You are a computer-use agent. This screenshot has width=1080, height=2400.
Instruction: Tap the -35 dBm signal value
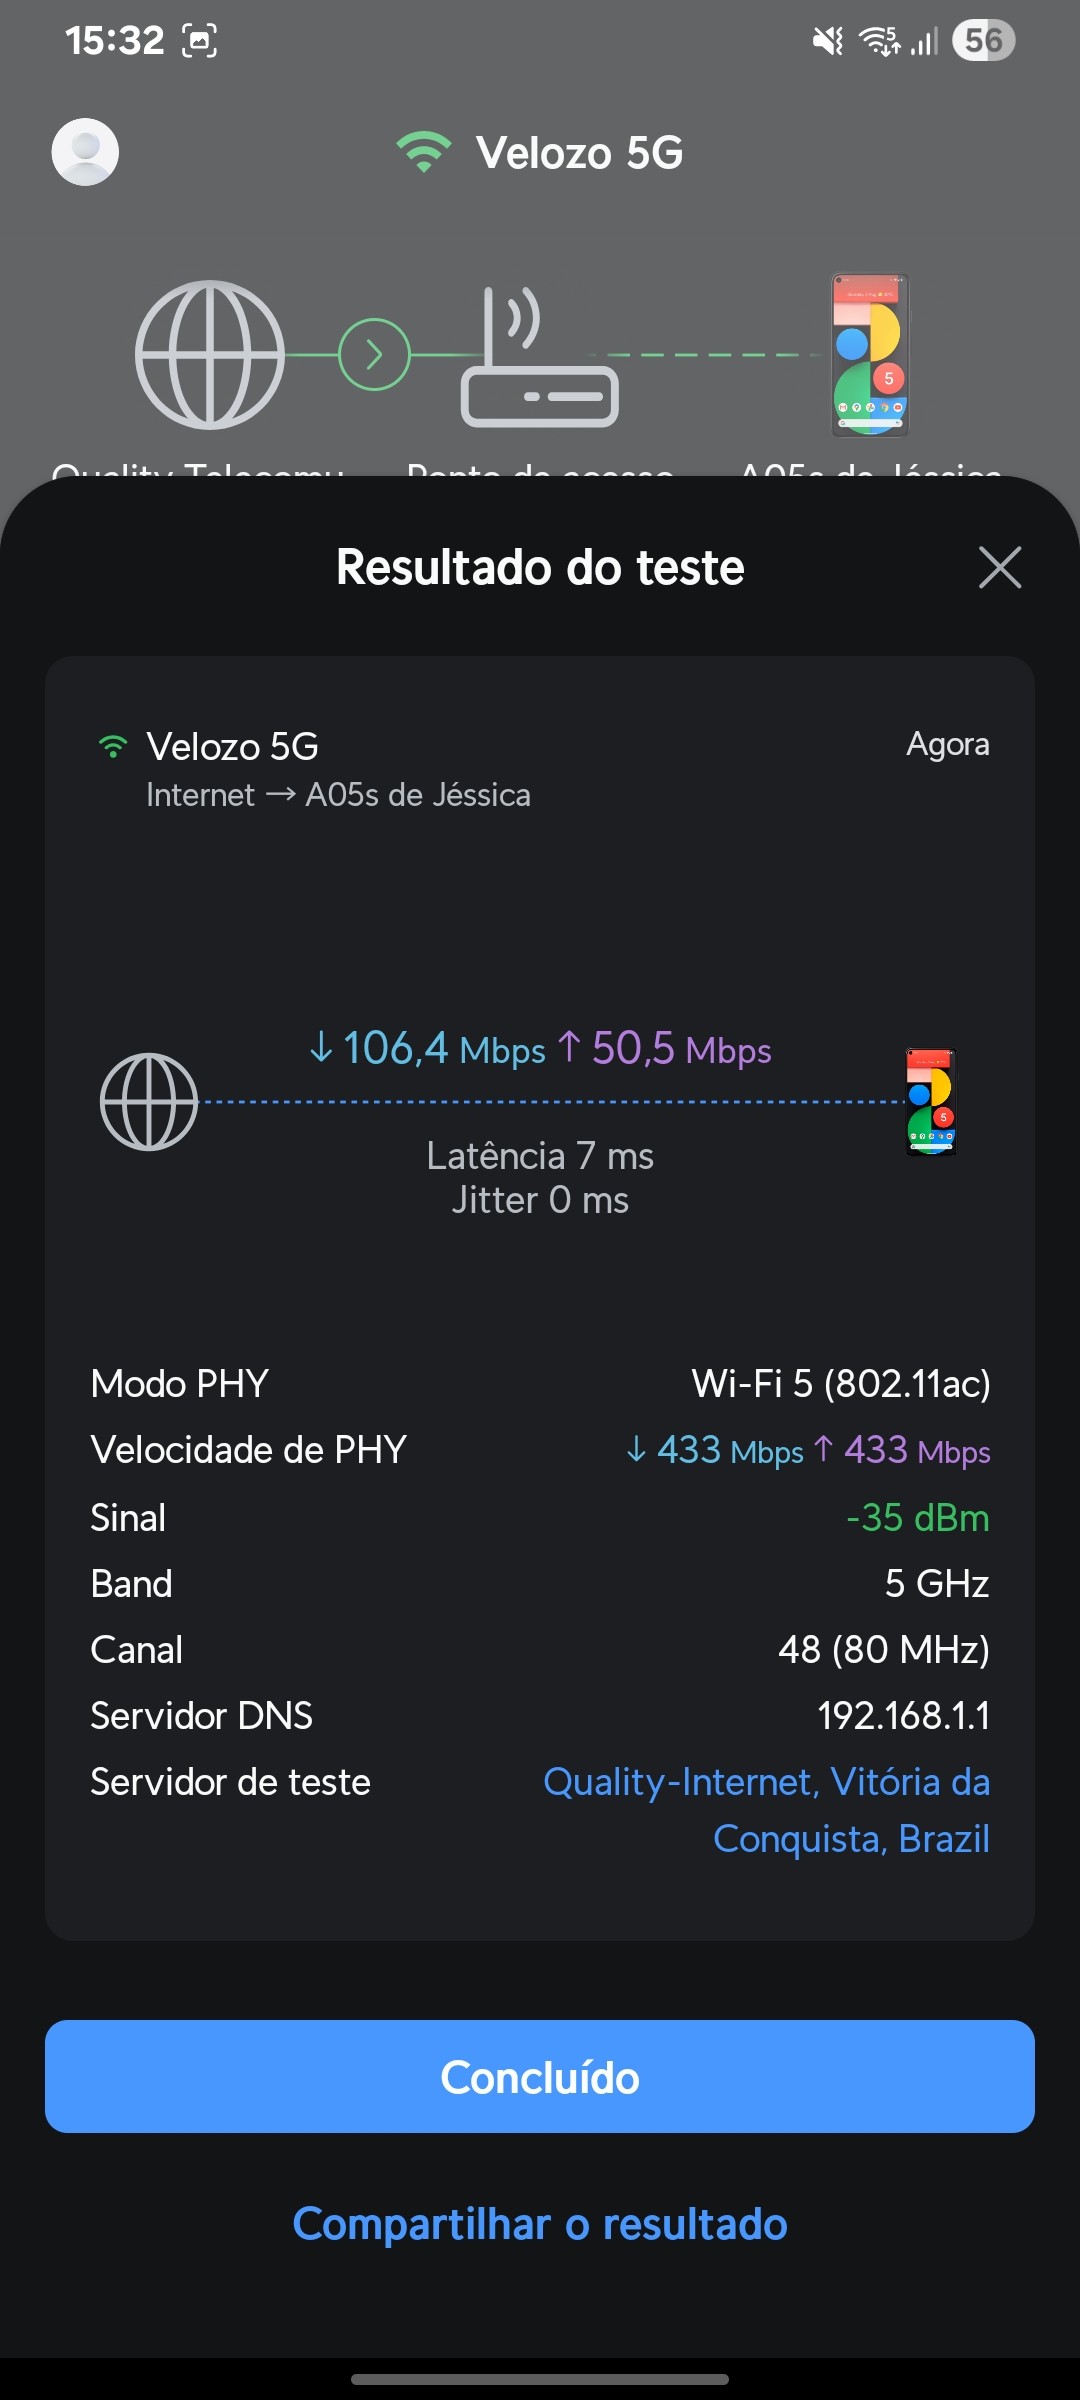(917, 1518)
